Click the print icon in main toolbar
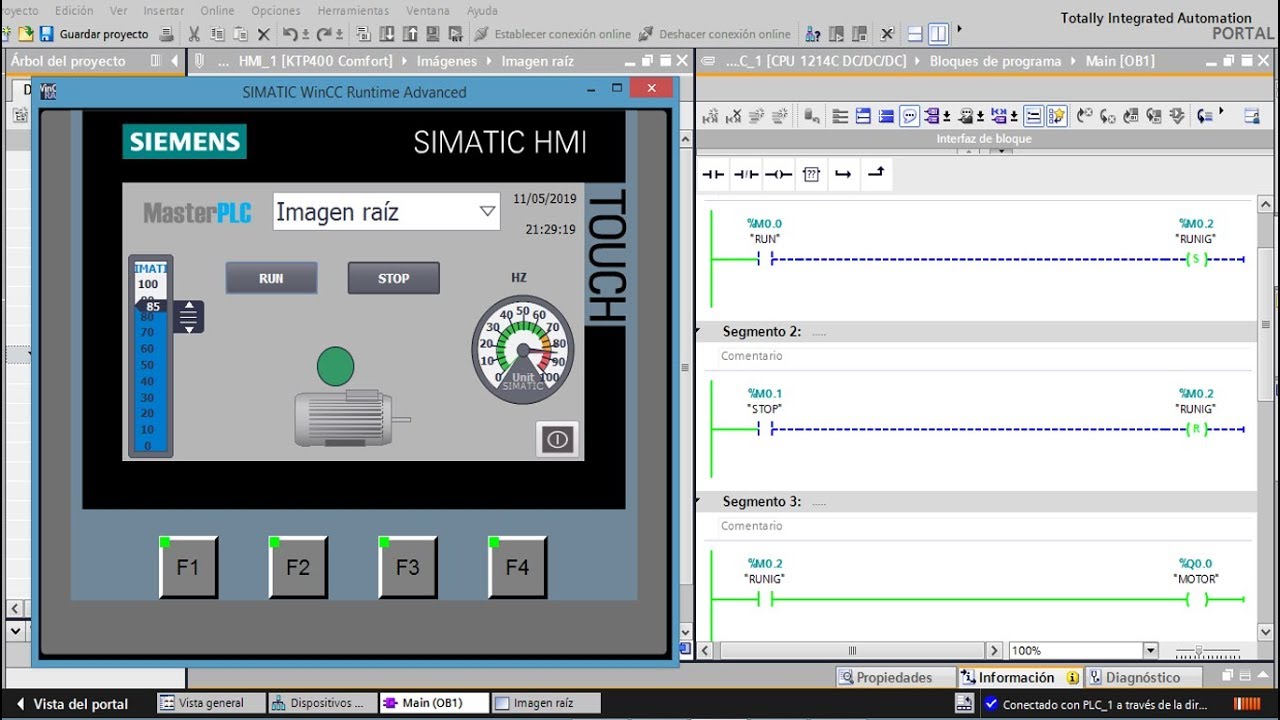Image resolution: width=1280 pixels, height=720 pixels. tap(166, 34)
